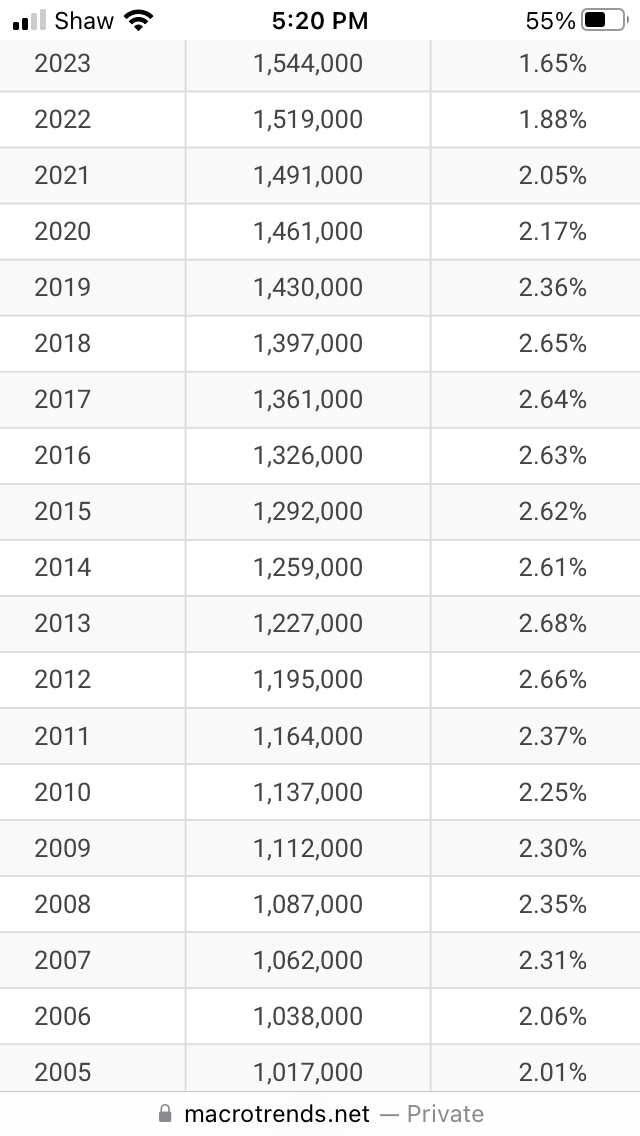The image size is (640, 1136).
Task: Tap the 2.01% growth rate cell
Action: 552,1072
